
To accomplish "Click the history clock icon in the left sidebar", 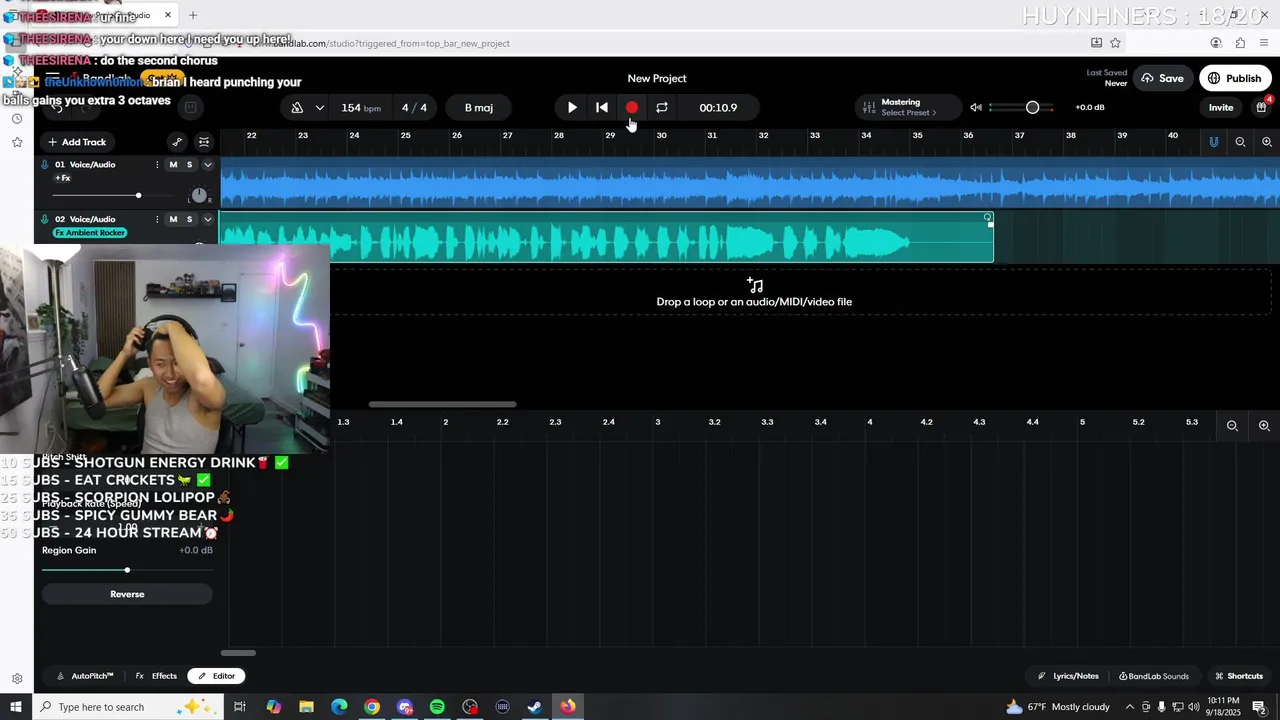I will (x=17, y=119).
